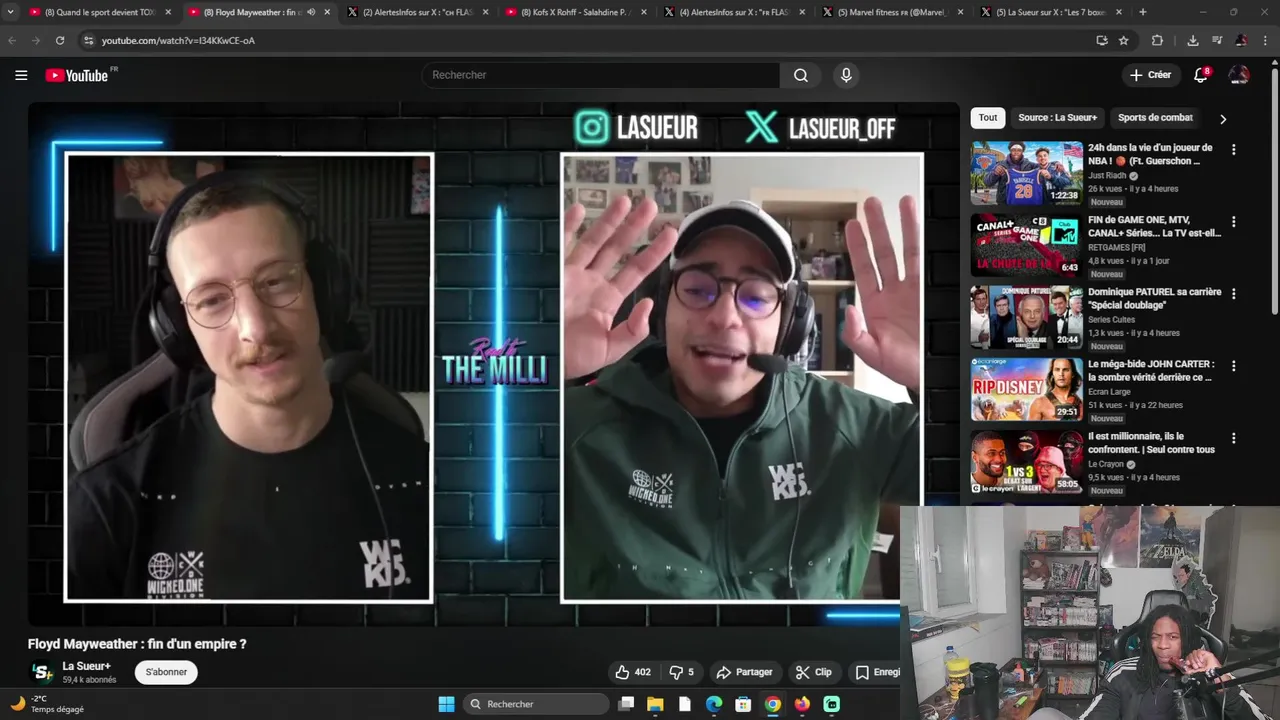Viewport: 1280px width, 720px height.
Task: Open more options for 'Il est millionnaire' video
Action: [1233, 438]
